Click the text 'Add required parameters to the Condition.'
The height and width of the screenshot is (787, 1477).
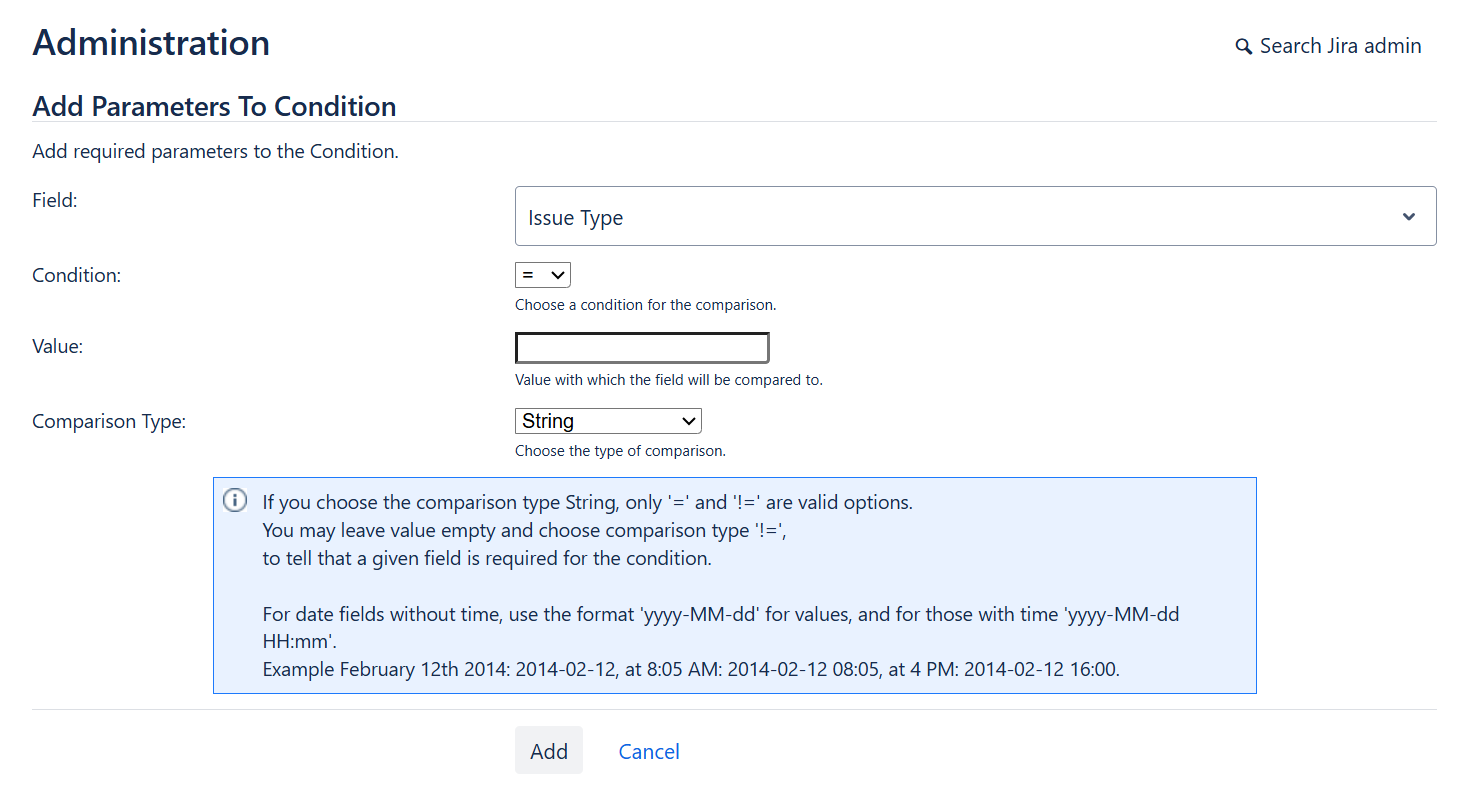(215, 152)
